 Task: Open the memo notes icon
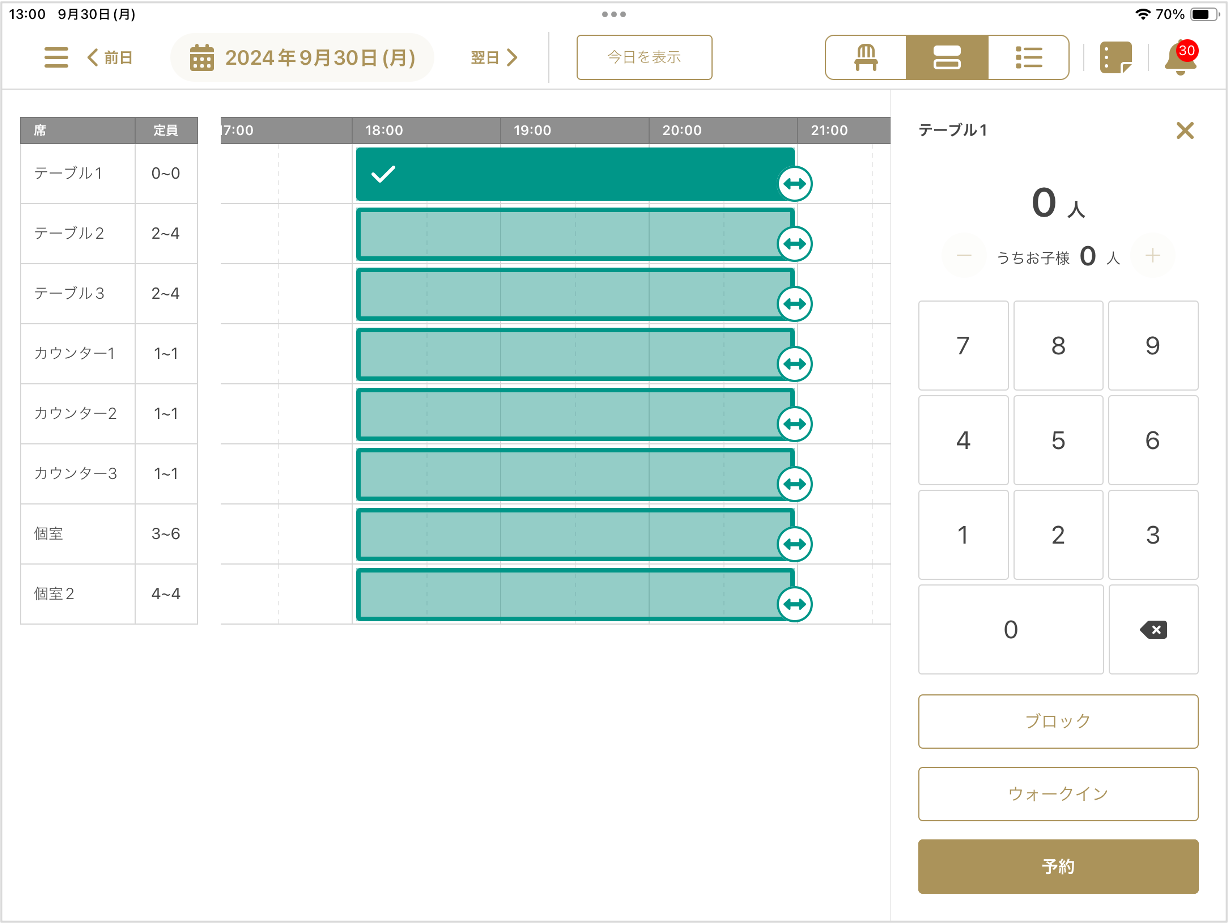tap(1115, 58)
